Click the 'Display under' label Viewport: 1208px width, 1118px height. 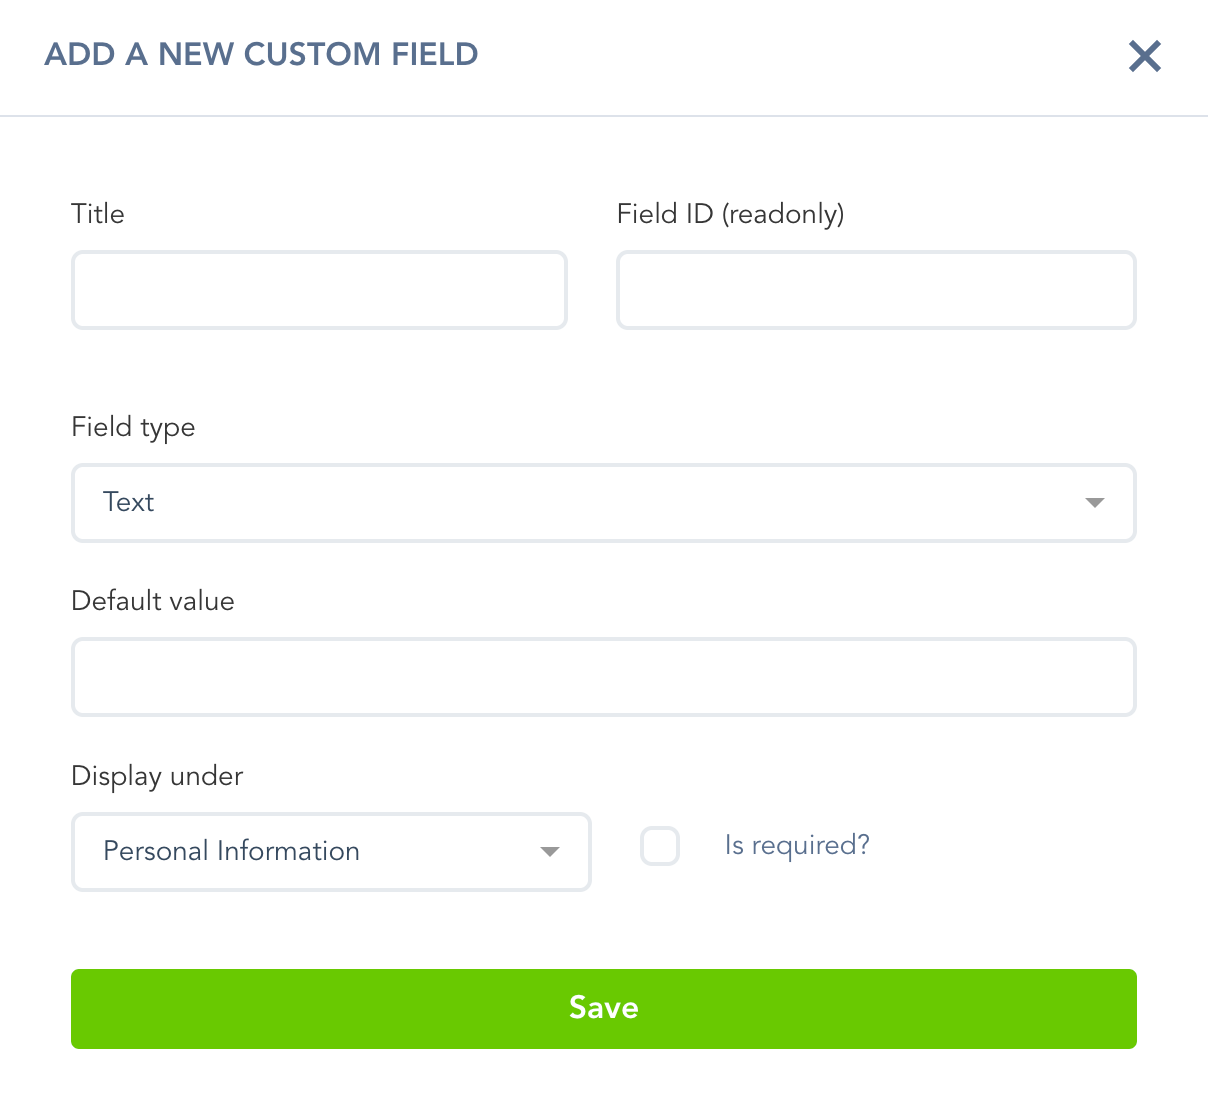click(157, 777)
